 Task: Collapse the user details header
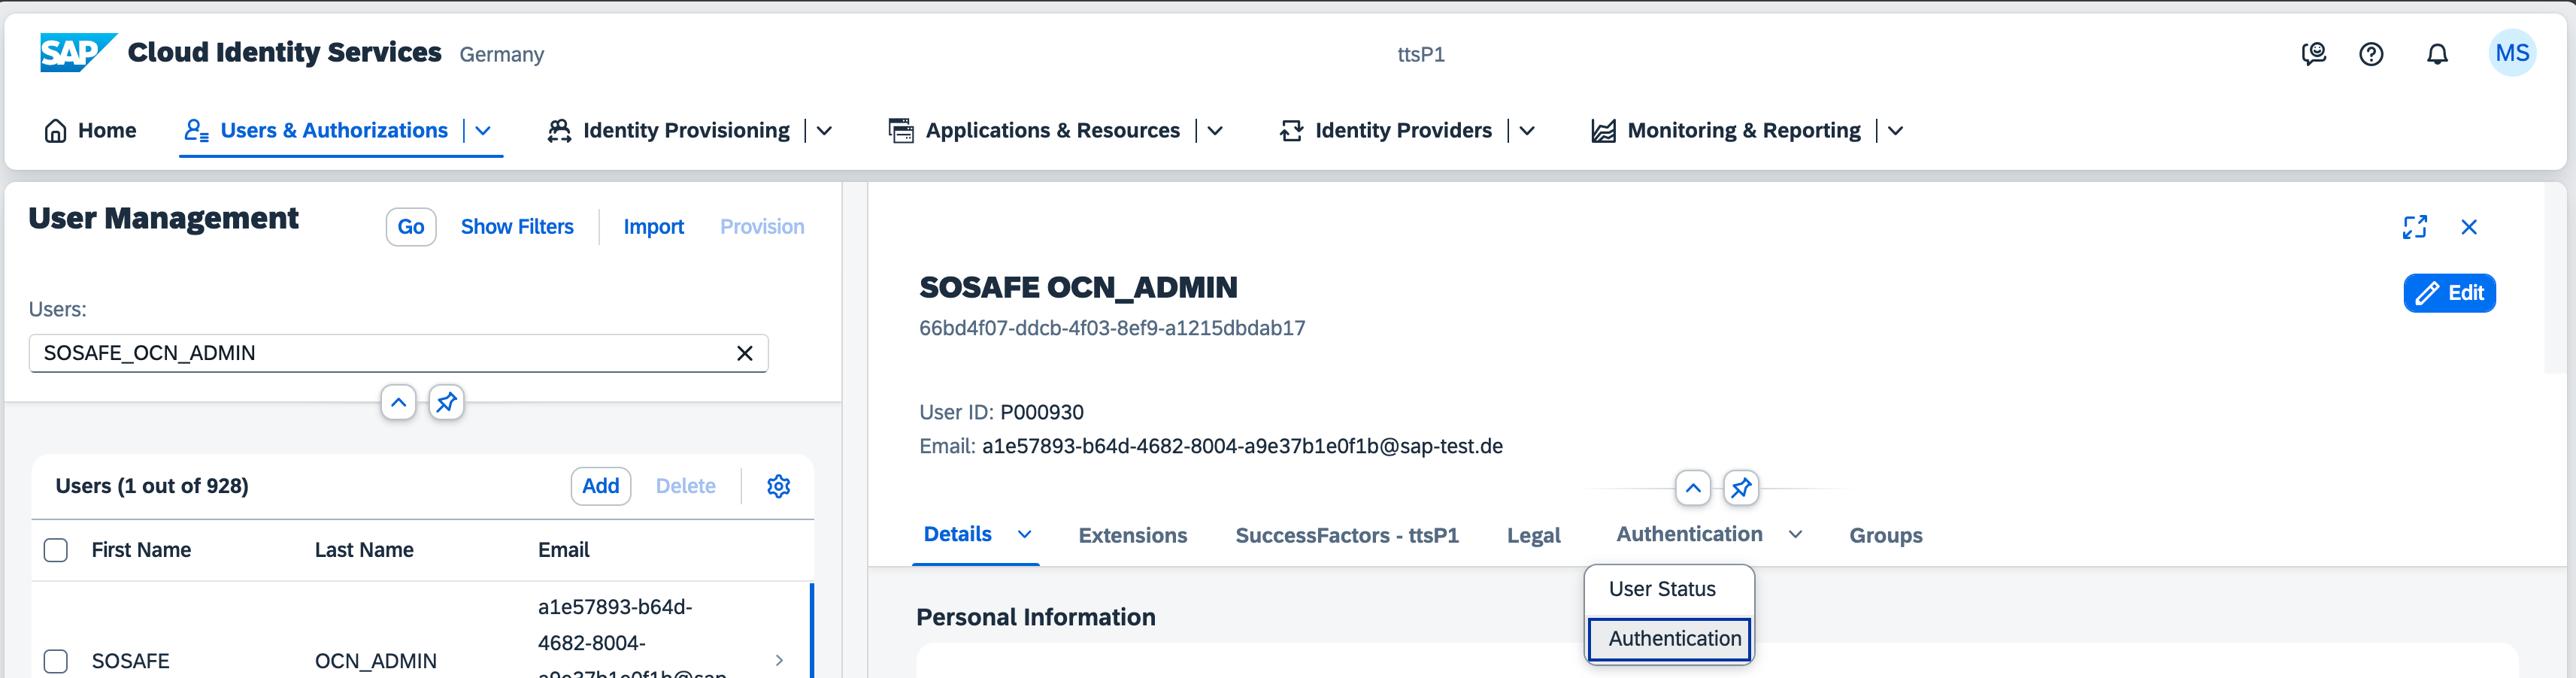pos(1692,488)
